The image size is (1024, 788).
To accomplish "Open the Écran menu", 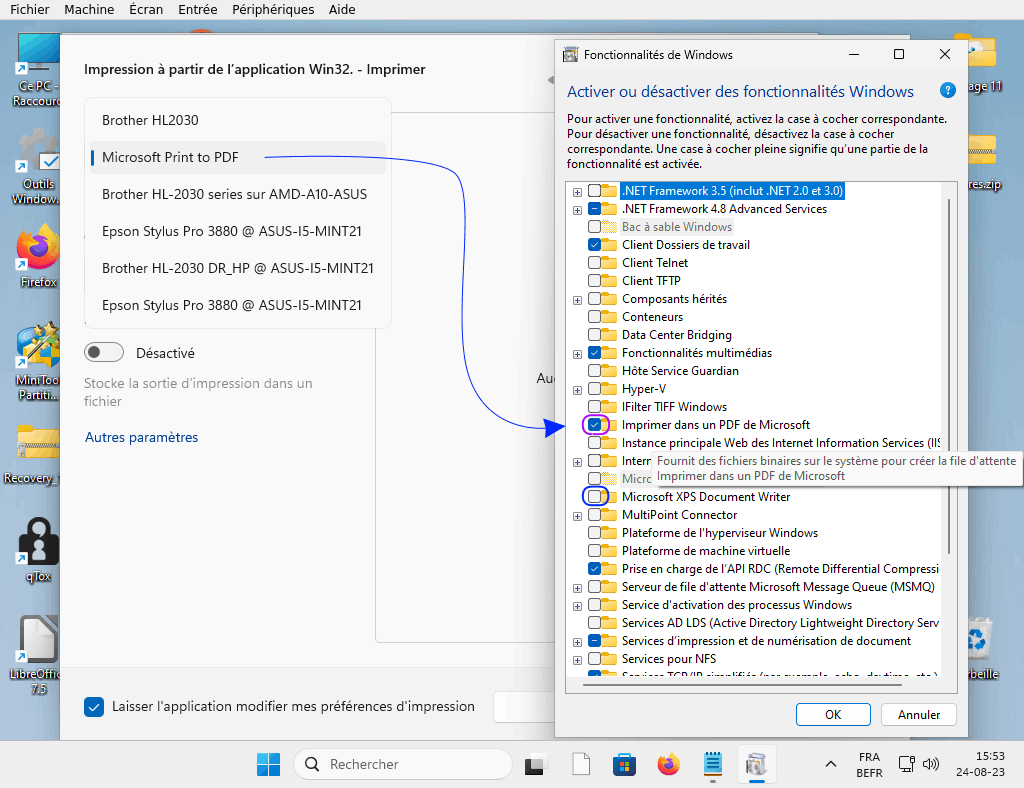I will pyautogui.click(x=146, y=10).
